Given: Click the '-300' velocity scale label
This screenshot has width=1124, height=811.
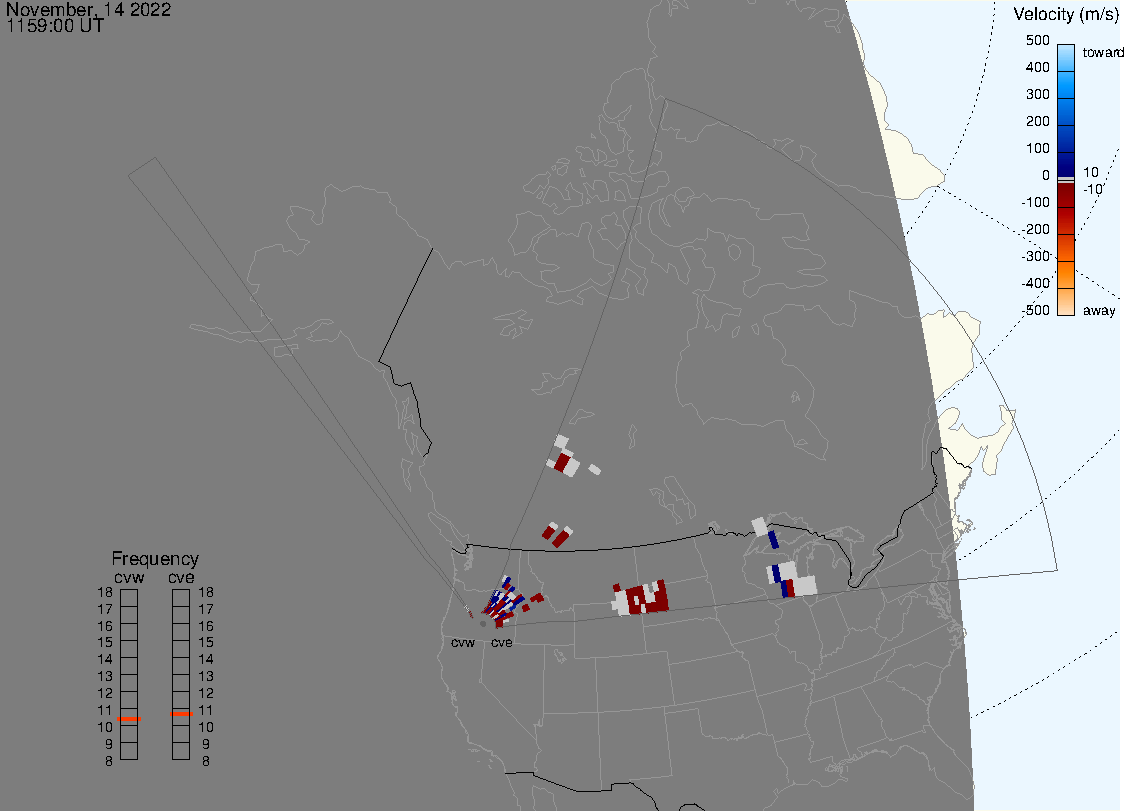Looking at the screenshot, I should tap(1035, 257).
